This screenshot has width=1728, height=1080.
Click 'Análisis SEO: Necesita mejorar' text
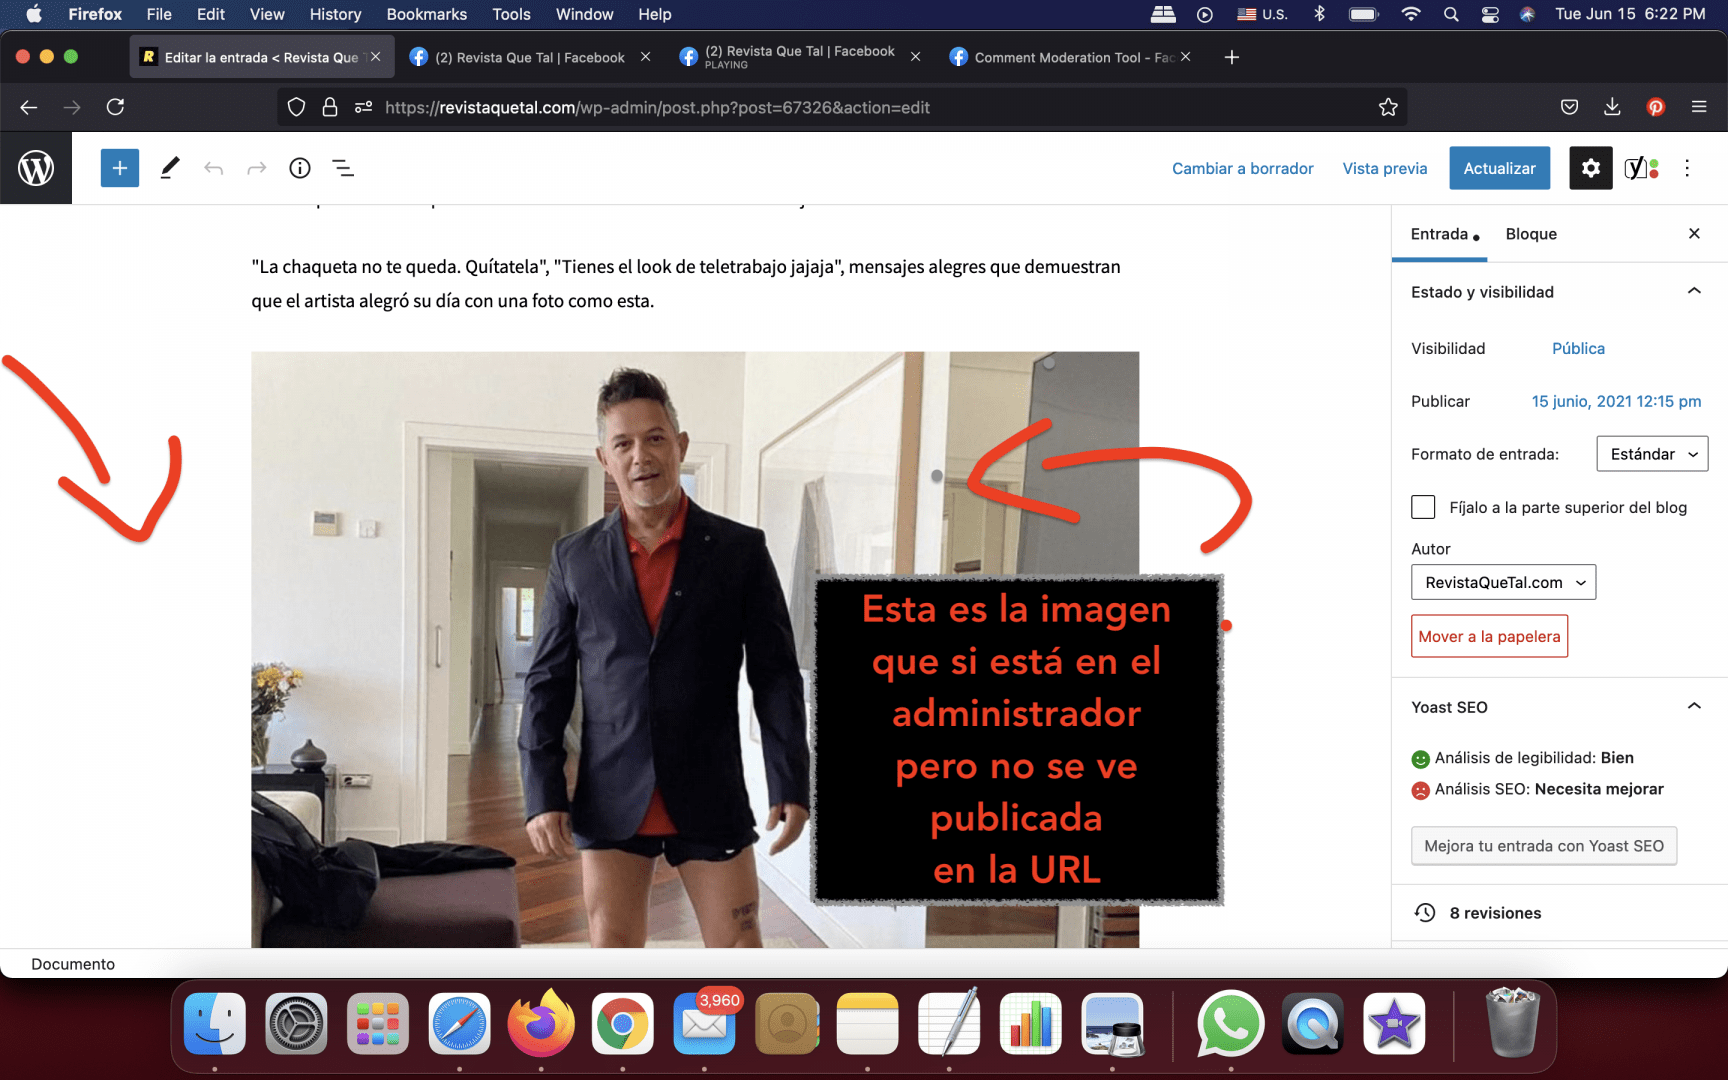1549,789
